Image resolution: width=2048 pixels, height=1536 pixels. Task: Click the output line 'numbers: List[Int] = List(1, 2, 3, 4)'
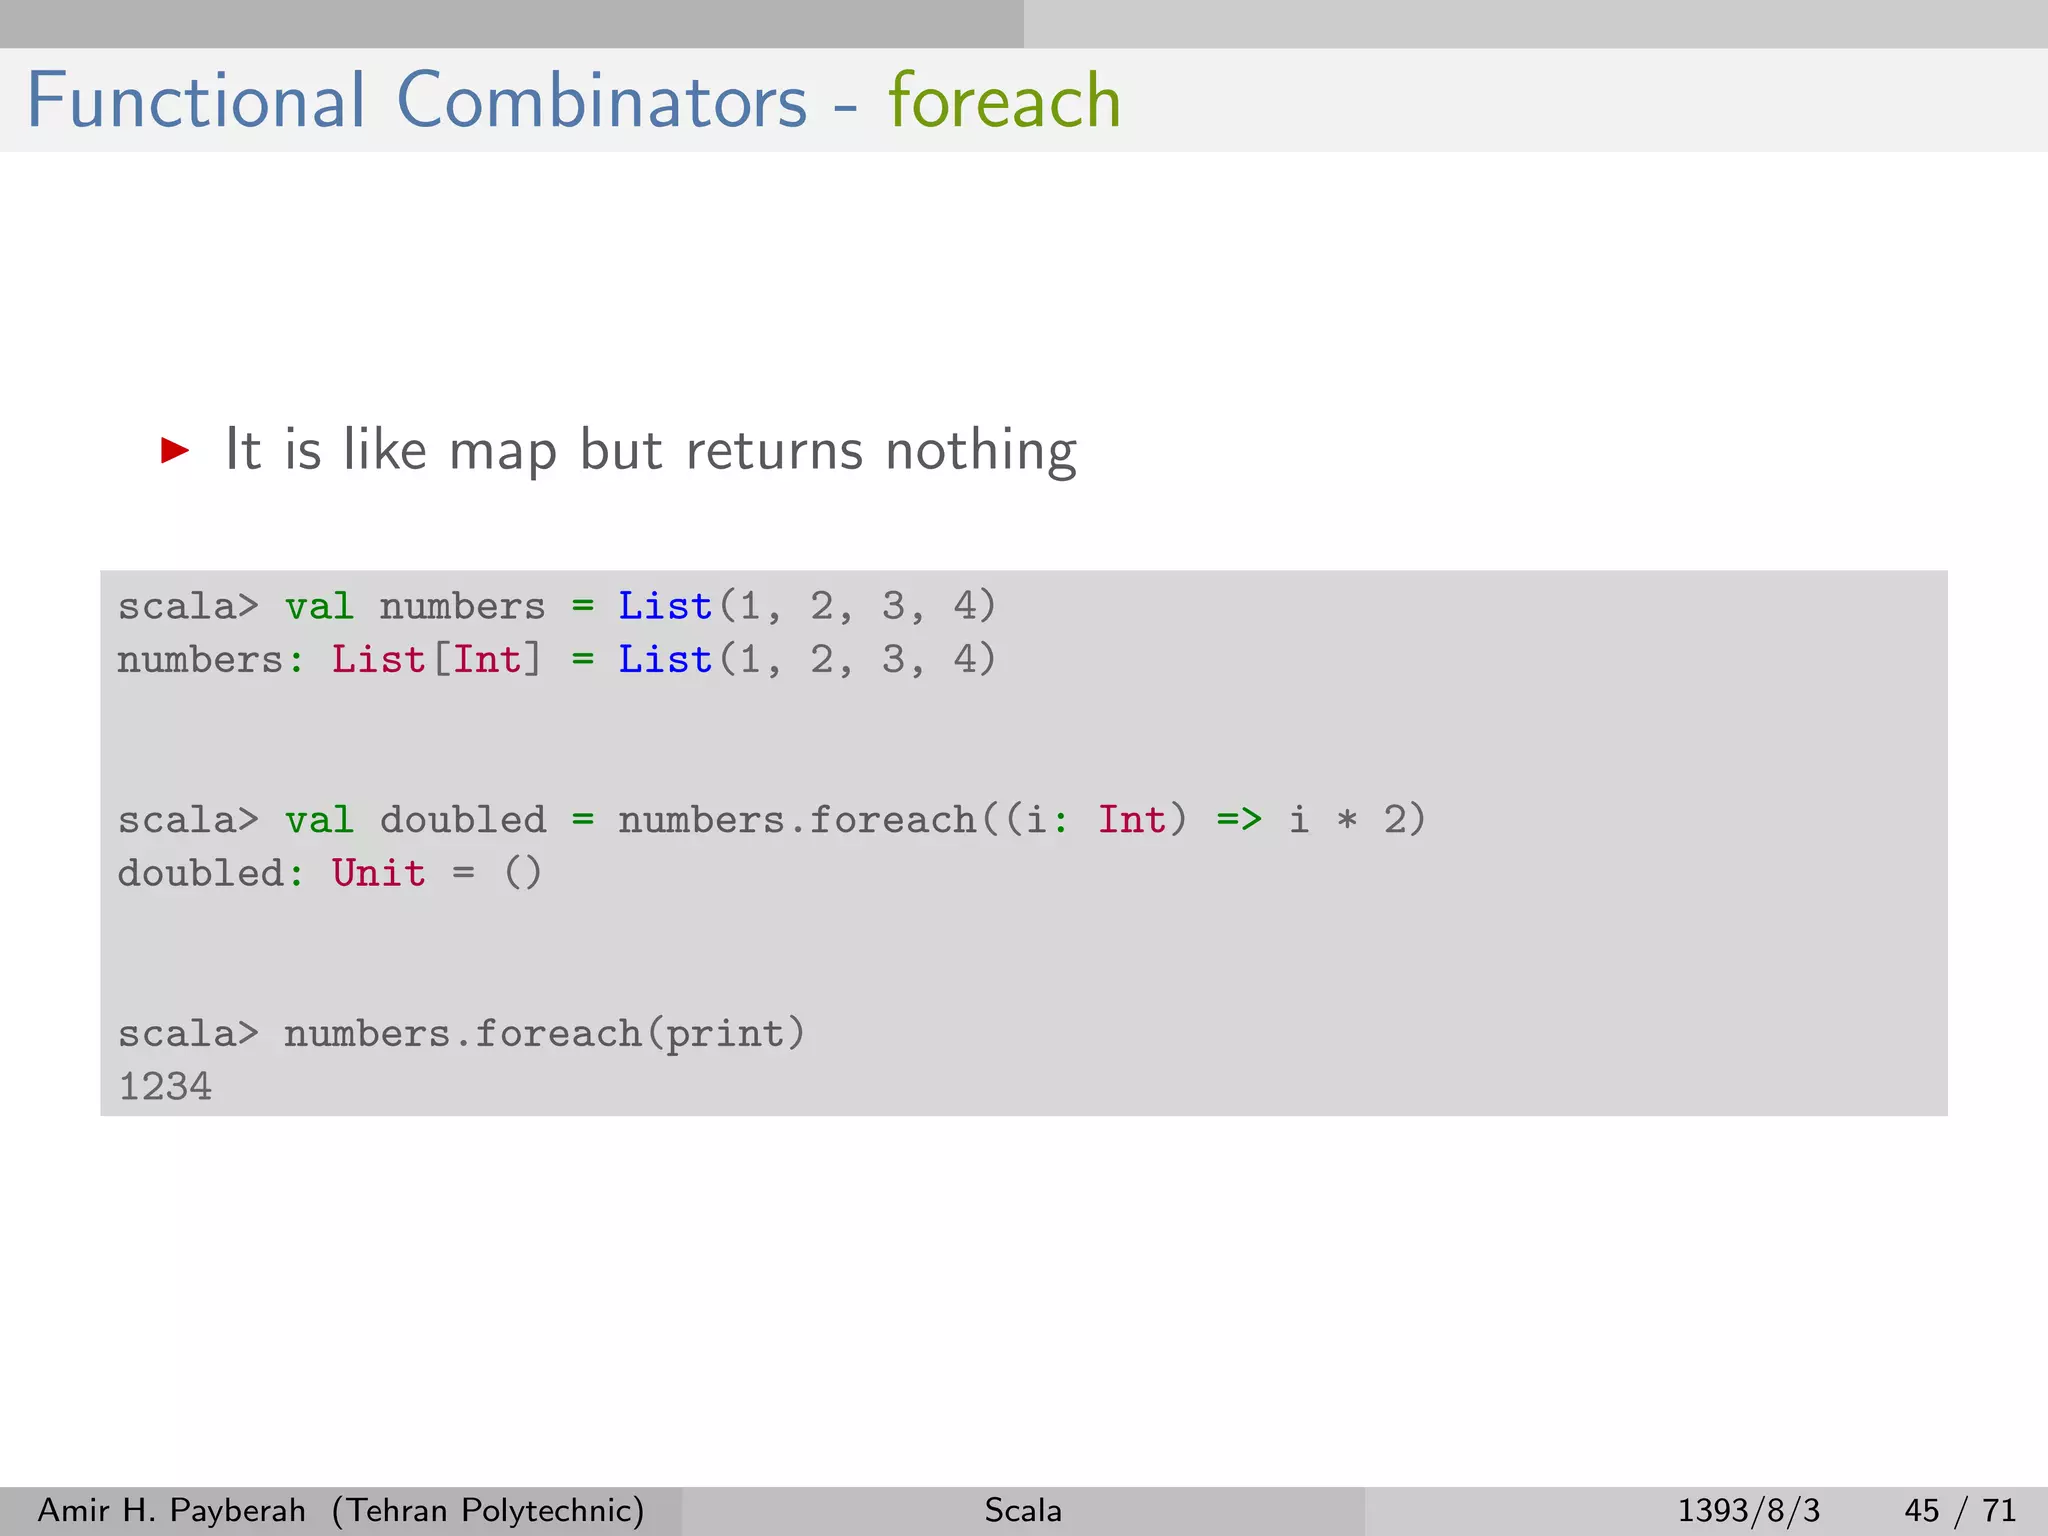pyautogui.click(x=557, y=660)
